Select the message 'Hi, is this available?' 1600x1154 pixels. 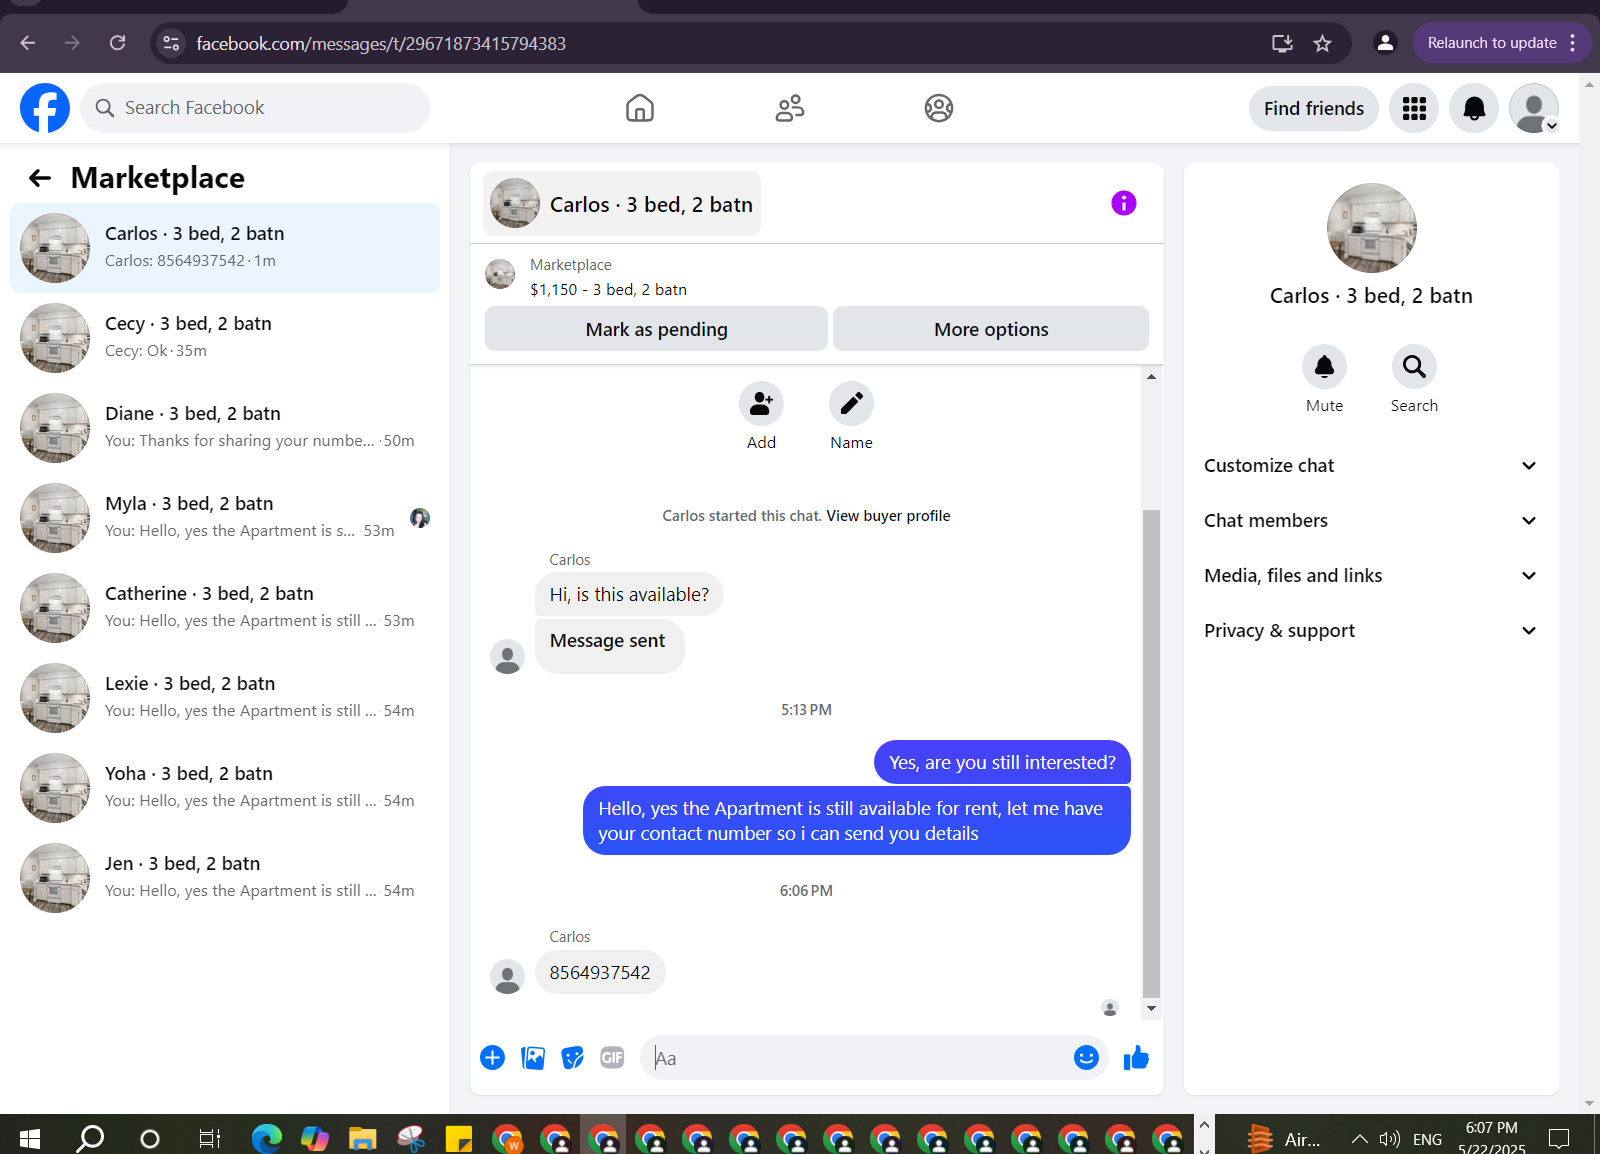(629, 594)
